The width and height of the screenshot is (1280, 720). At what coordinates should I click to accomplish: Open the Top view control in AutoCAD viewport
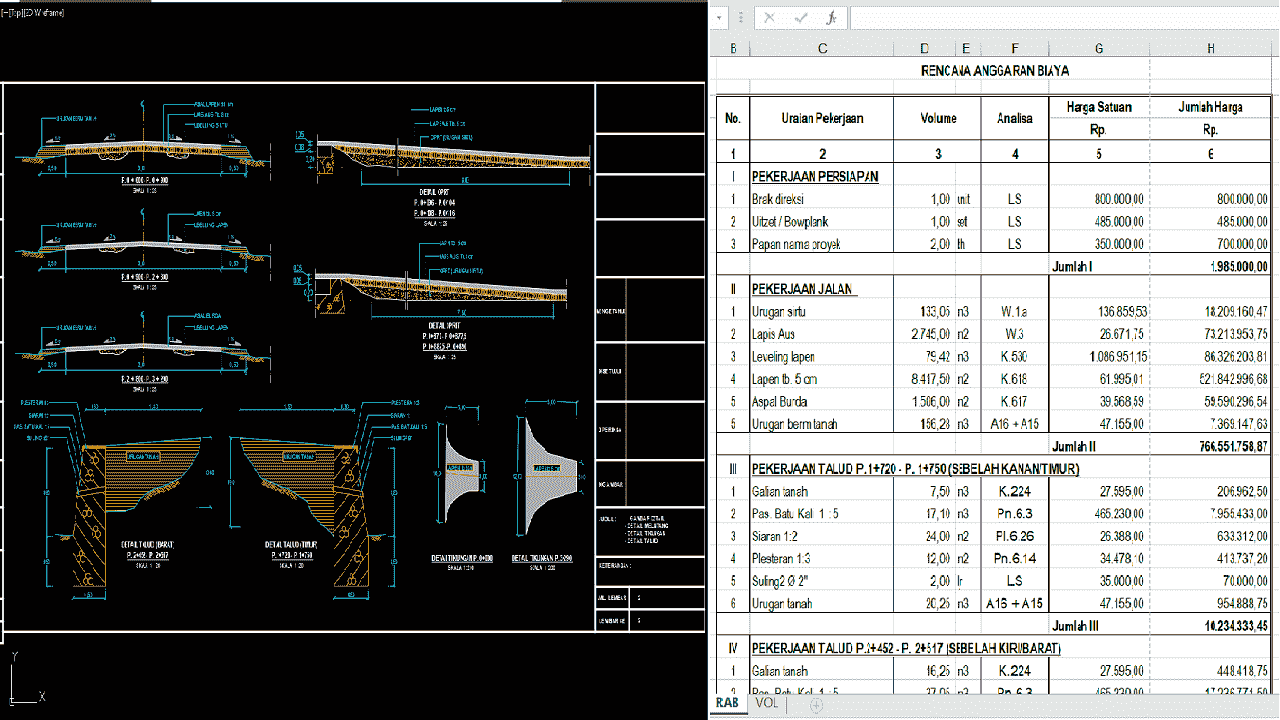(15, 14)
